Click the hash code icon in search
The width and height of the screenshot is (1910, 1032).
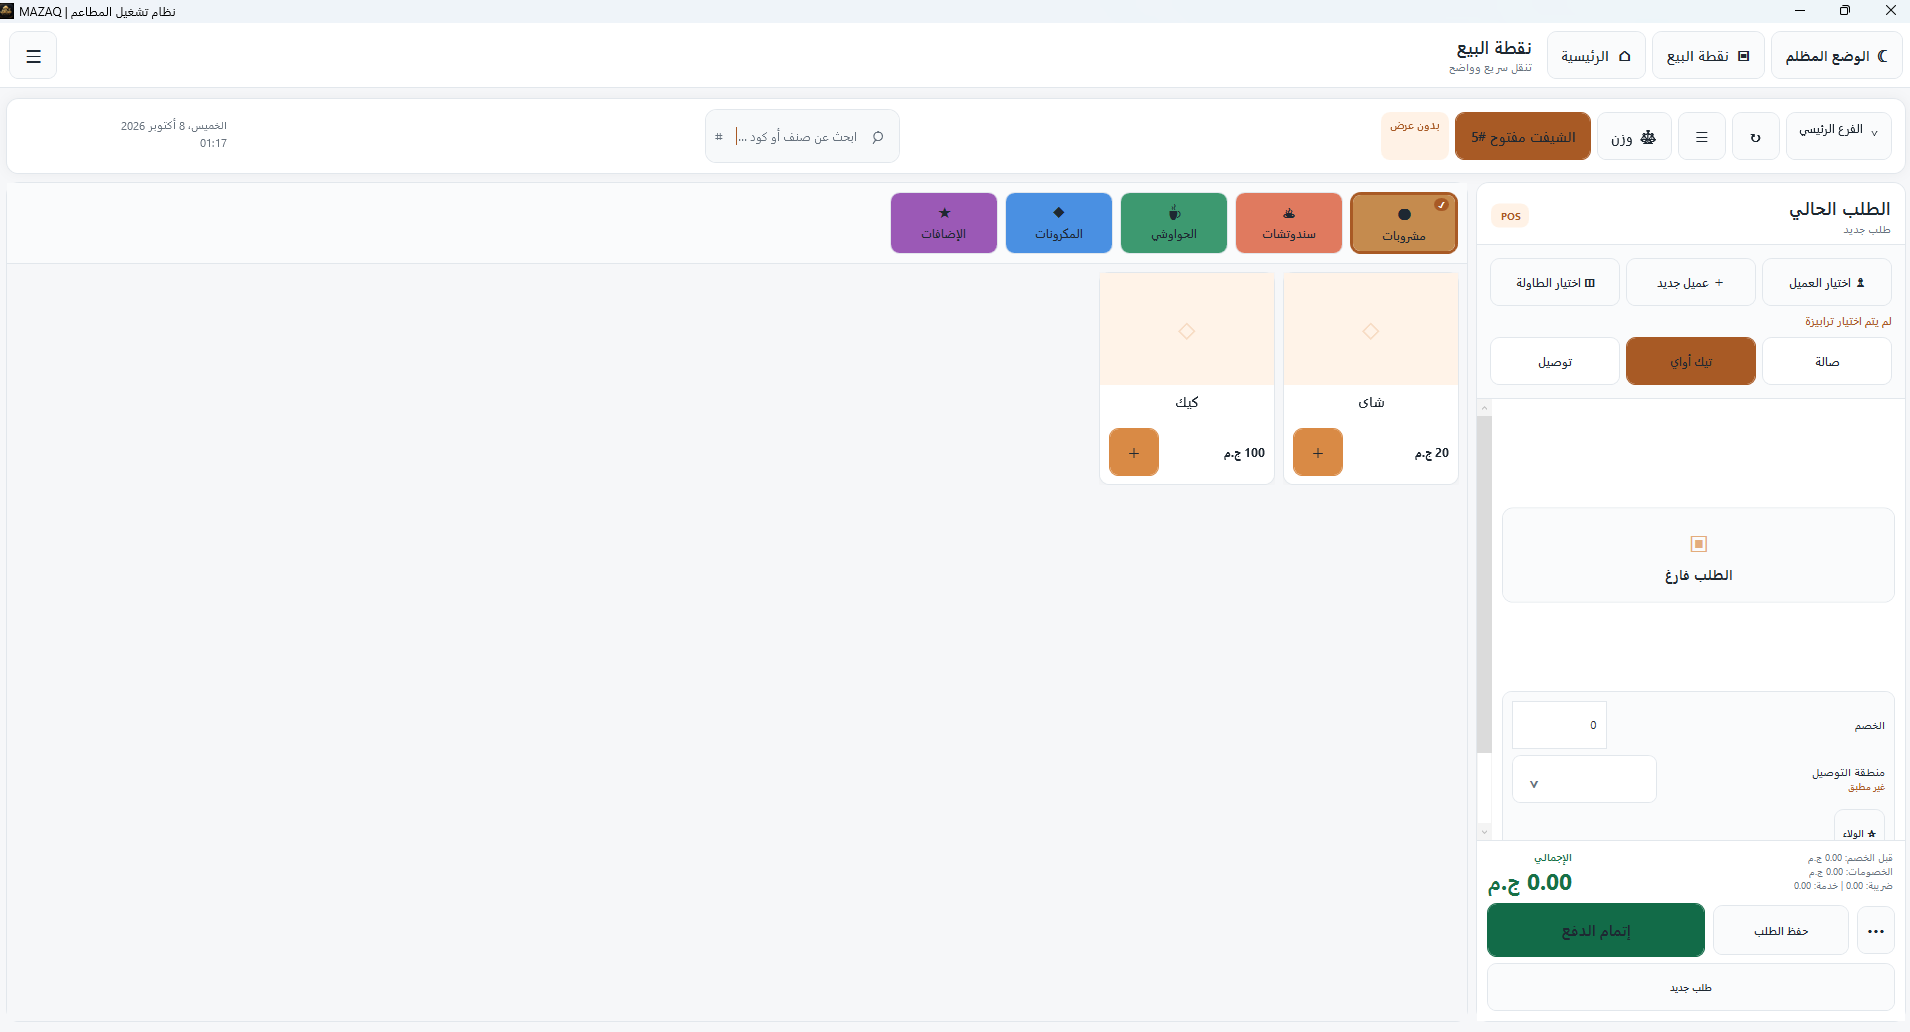click(719, 137)
